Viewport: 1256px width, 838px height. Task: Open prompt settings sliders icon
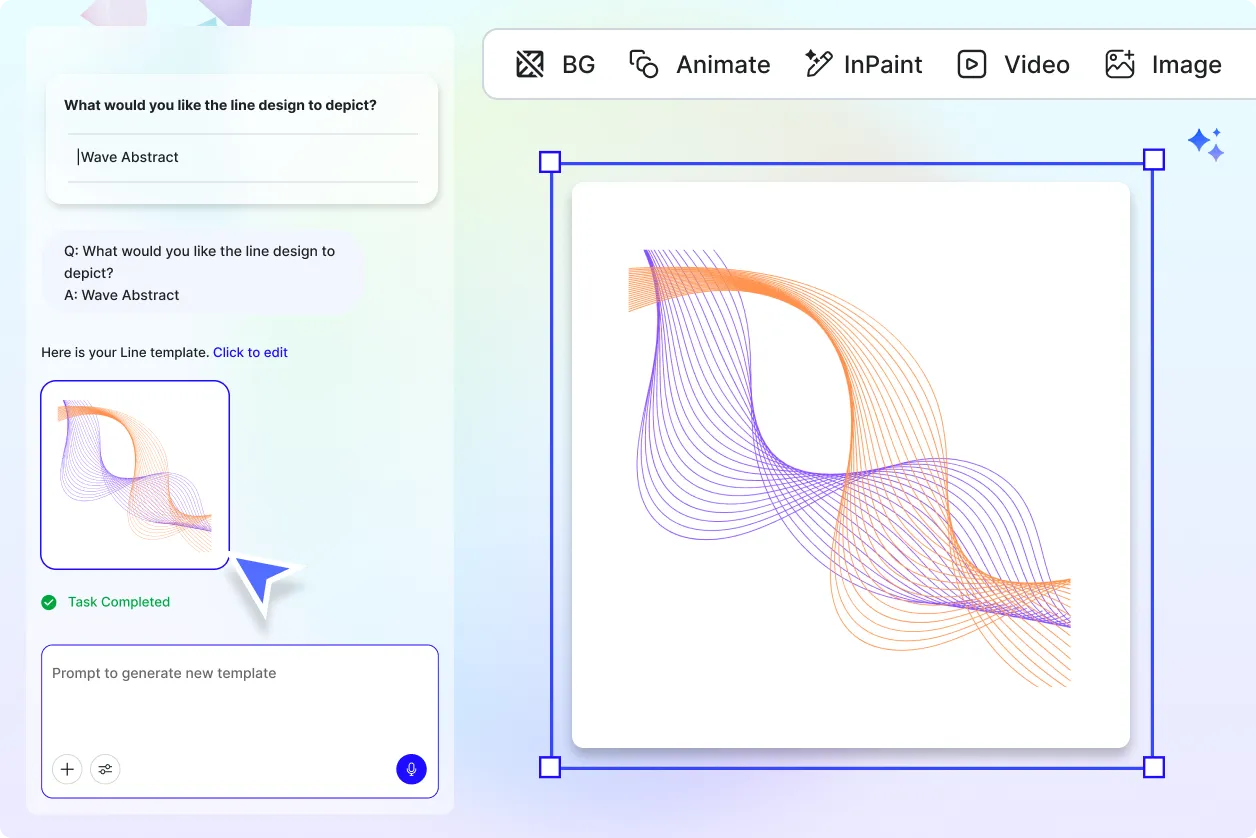105,769
